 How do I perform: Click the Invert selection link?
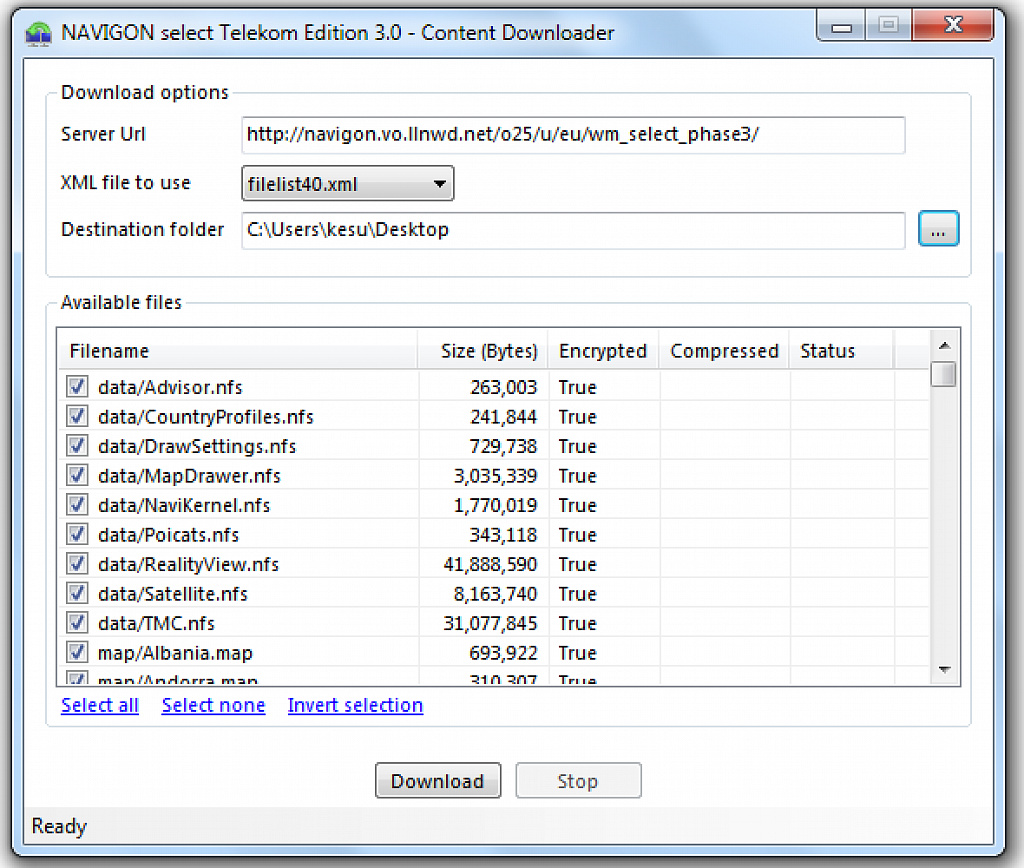(x=355, y=705)
